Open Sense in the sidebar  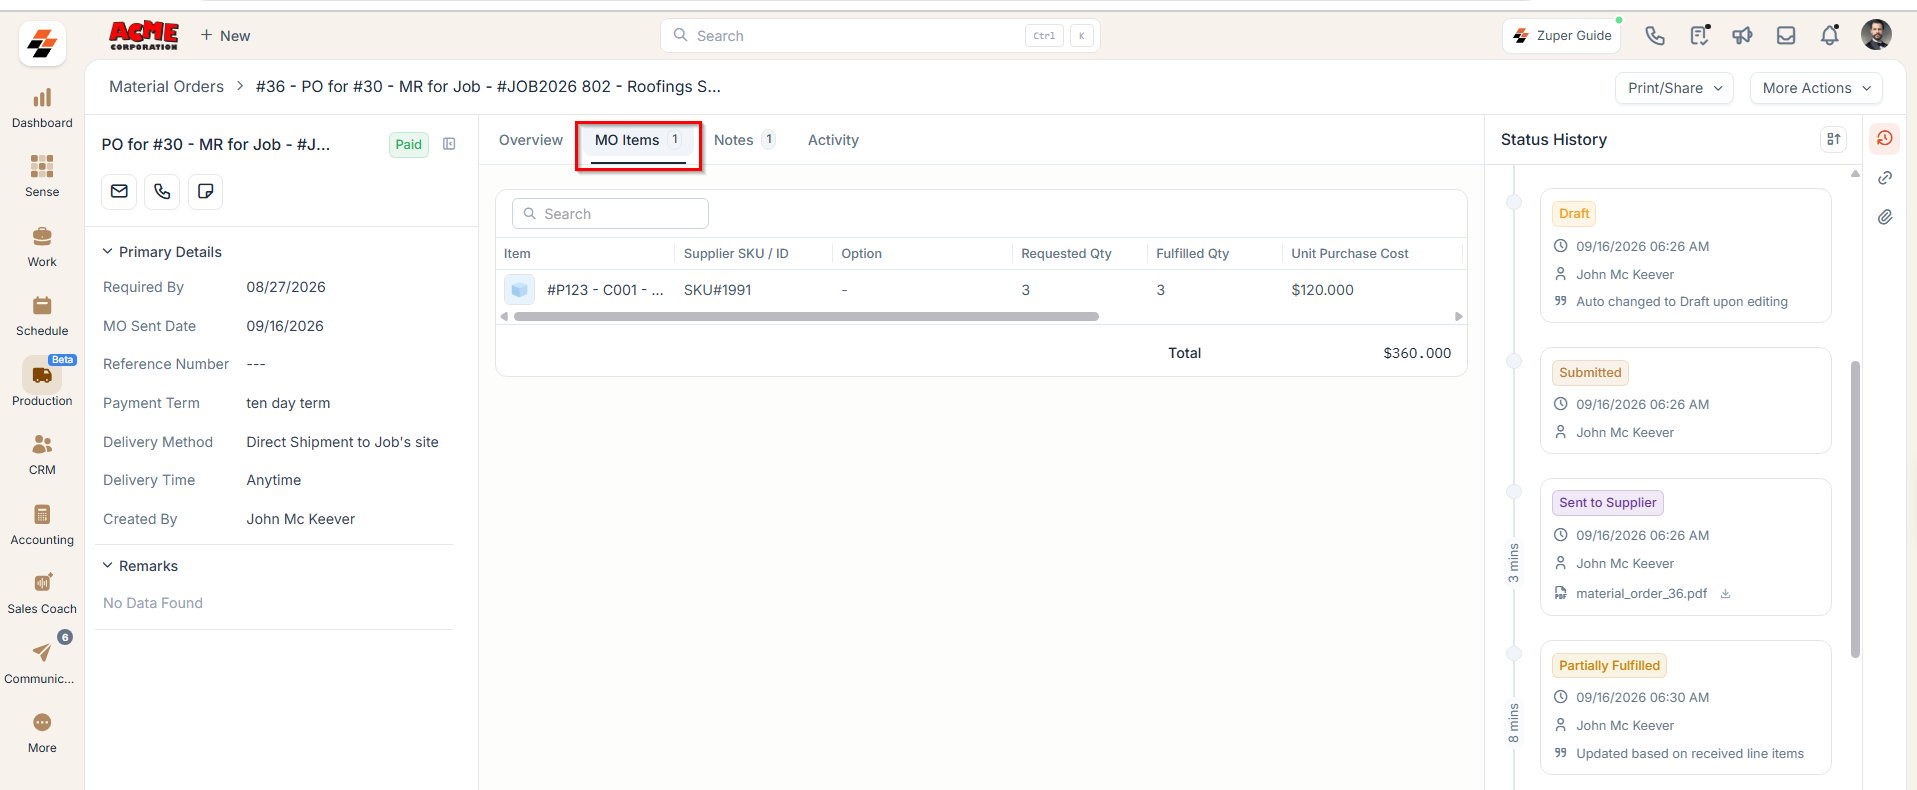tap(42, 167)
